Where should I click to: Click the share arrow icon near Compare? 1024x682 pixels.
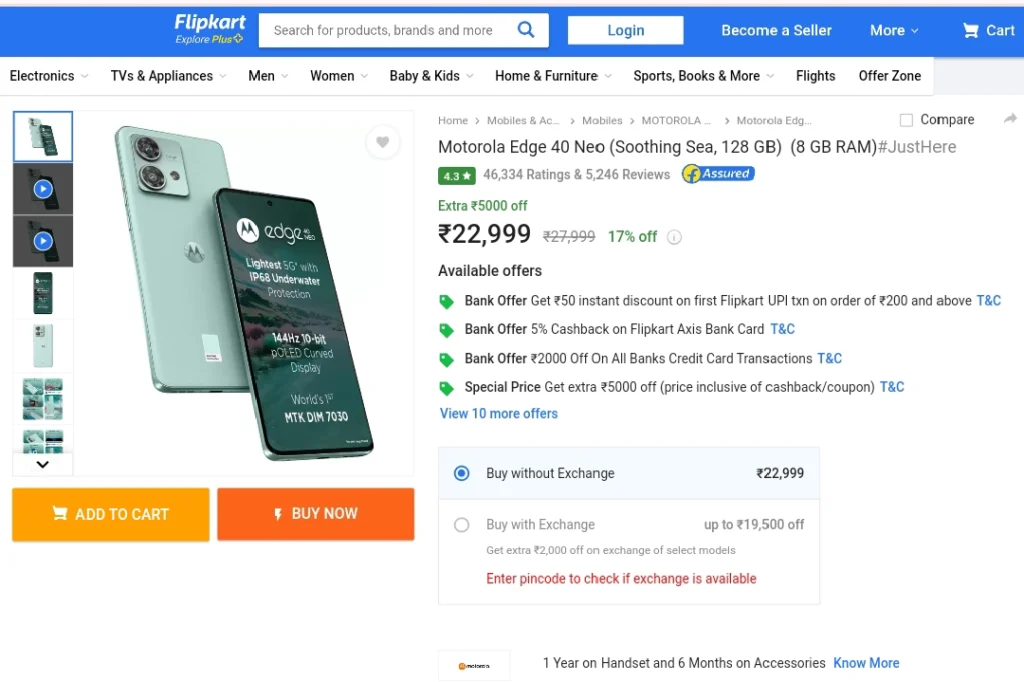1010,118
